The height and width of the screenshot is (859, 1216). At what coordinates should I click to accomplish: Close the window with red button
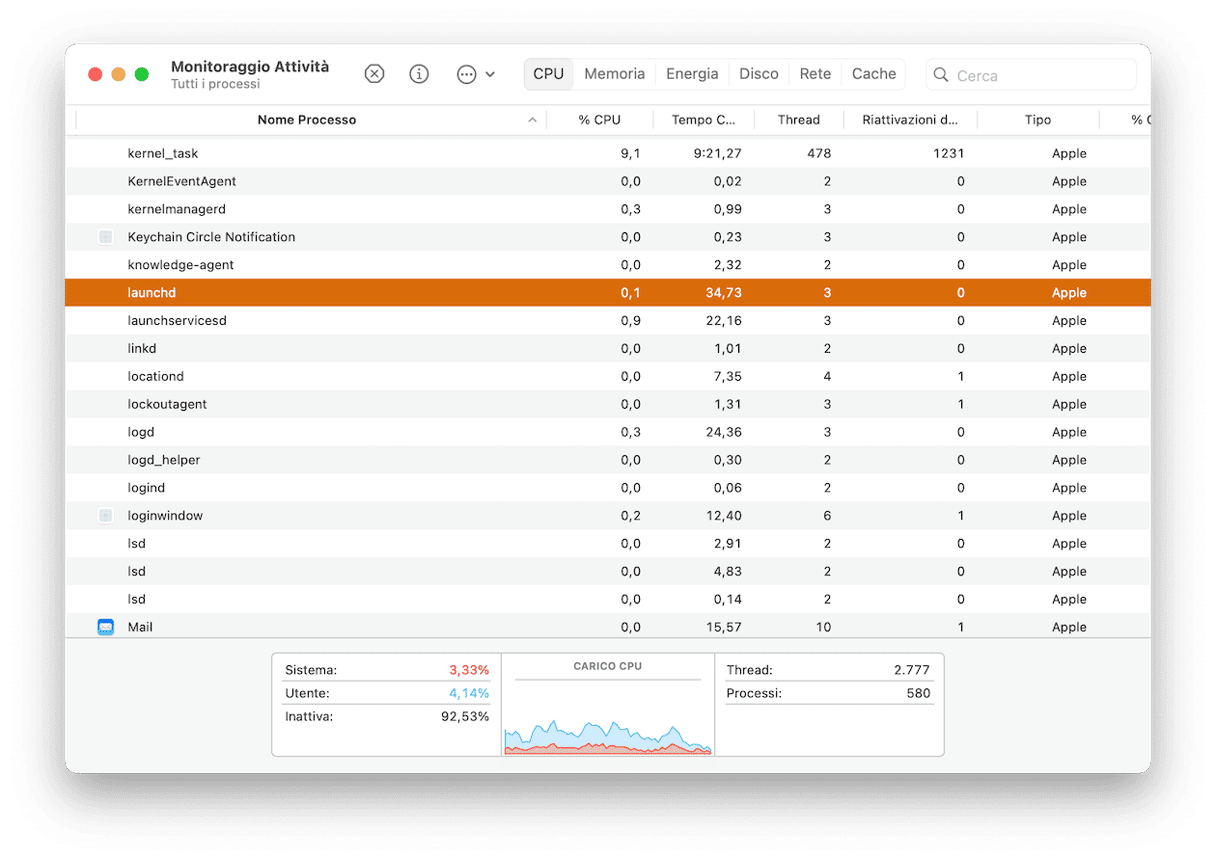pyautogui.click(x=95, y=74)
